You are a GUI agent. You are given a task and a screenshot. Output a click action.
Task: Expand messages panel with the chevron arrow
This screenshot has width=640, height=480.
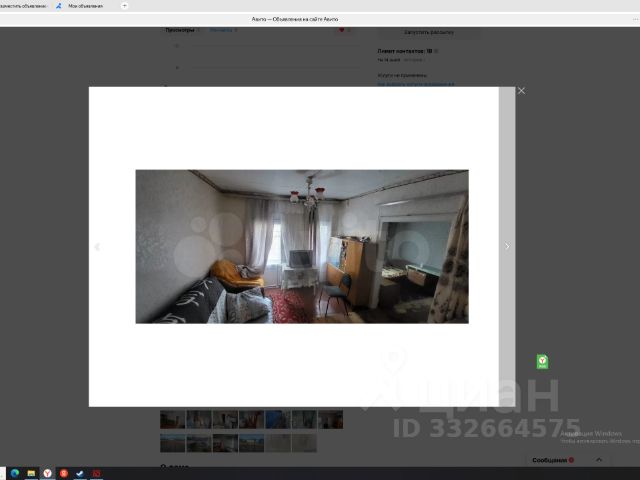click(599, 460)
